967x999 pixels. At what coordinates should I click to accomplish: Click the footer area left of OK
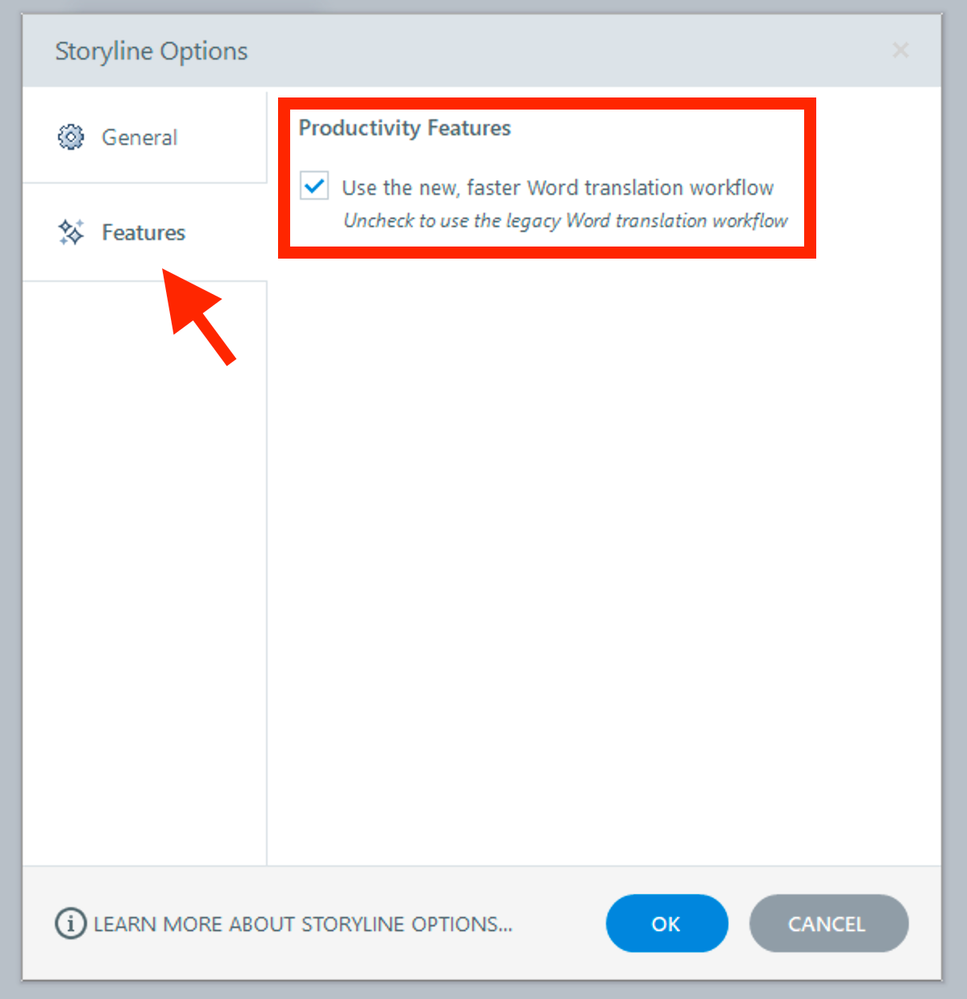click(560, 924)
